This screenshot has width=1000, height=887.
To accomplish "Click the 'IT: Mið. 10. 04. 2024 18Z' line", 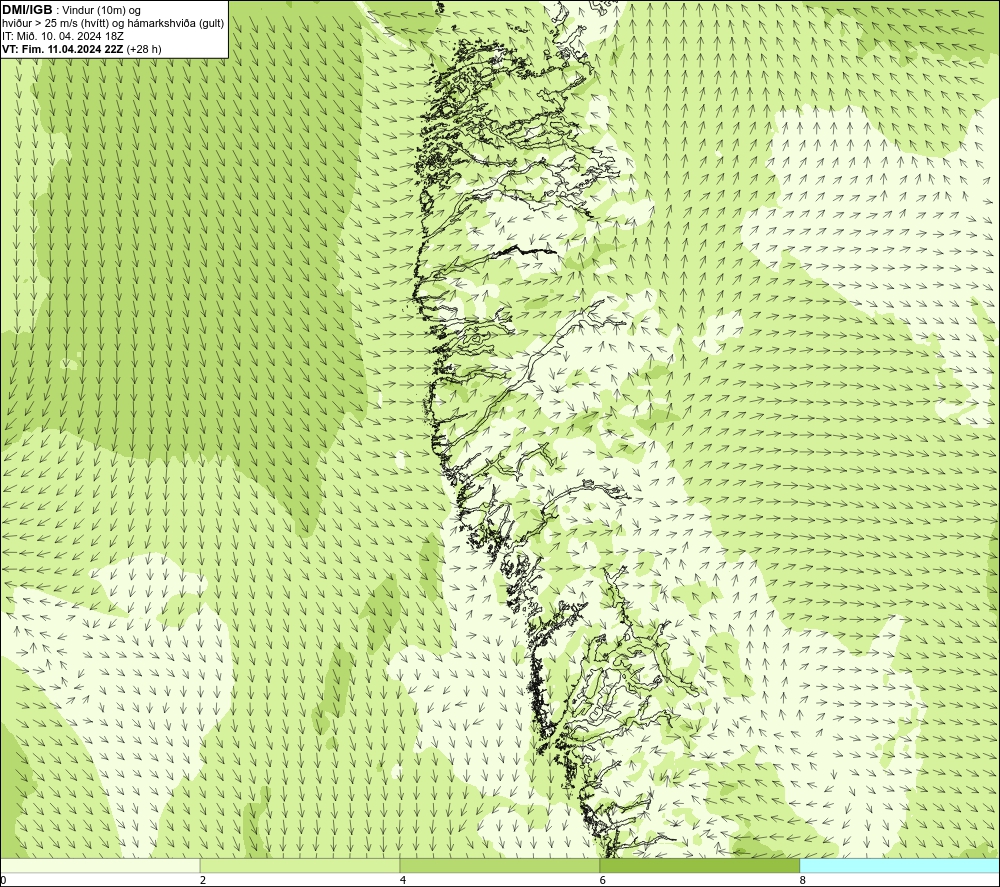I will (63, 36).
